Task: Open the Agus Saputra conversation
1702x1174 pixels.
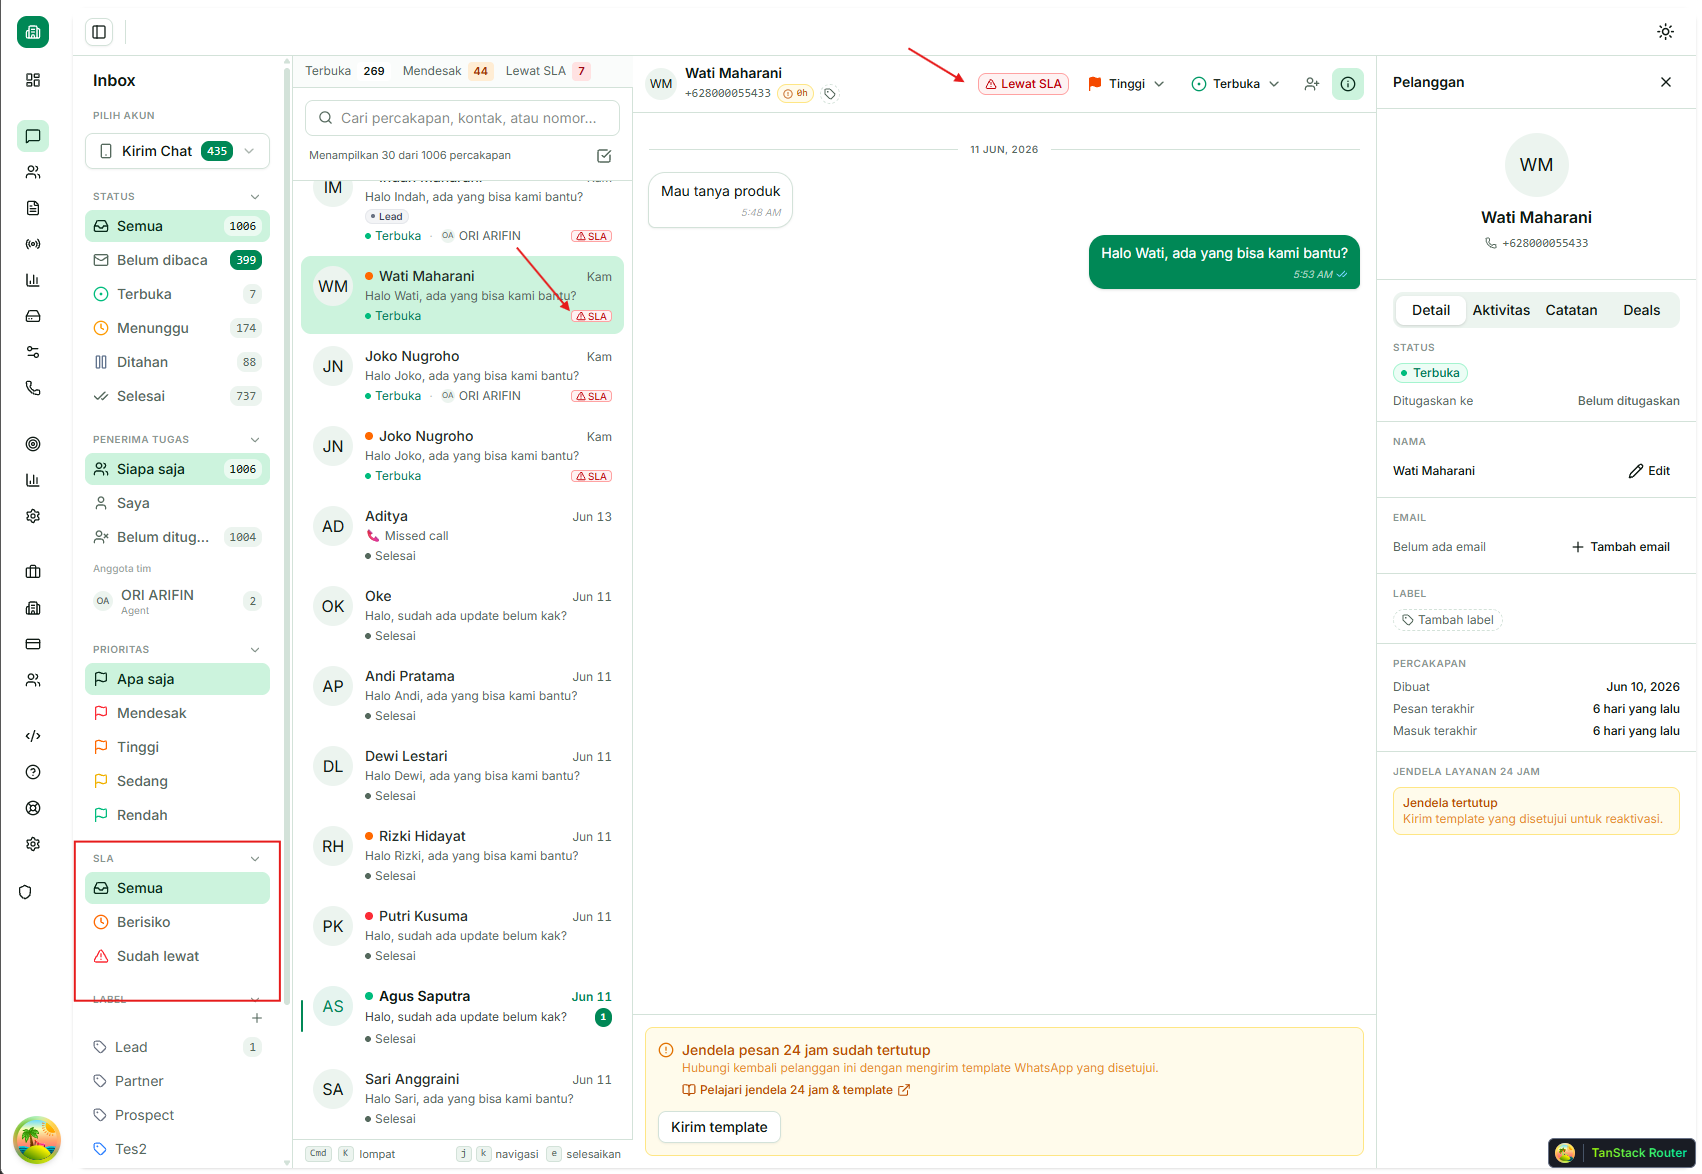Action: tap(462, 1016)
